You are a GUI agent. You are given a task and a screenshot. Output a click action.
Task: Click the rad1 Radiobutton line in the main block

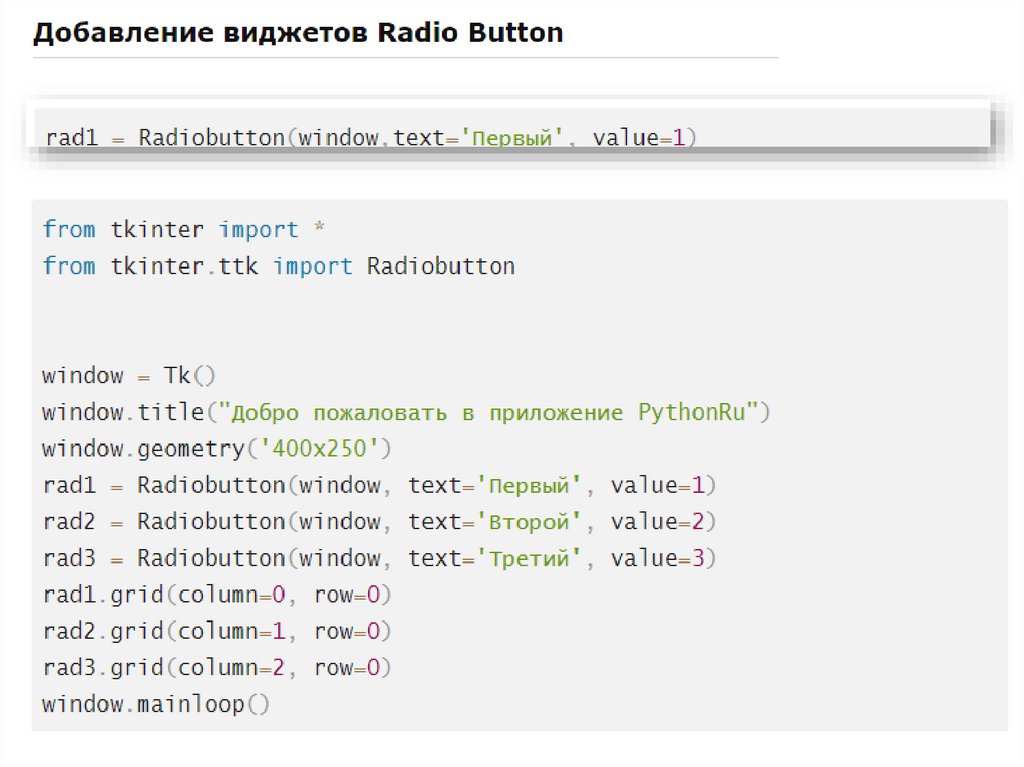[x=379, y=485]
